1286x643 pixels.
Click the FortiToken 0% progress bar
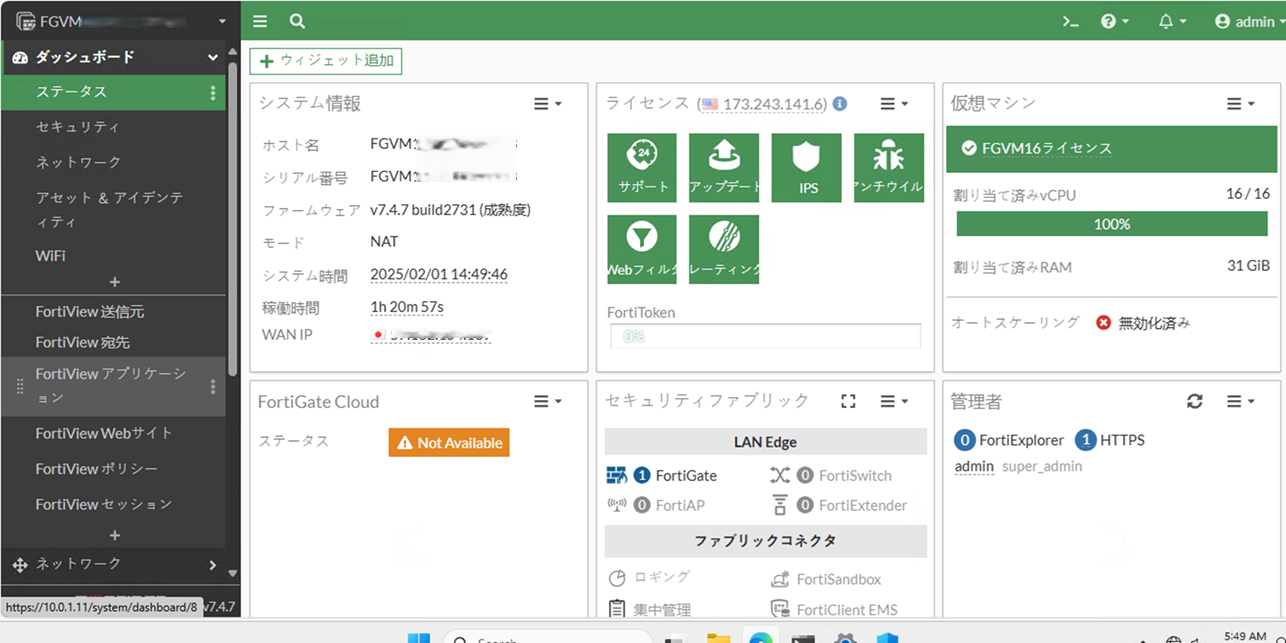coord(765,336)
